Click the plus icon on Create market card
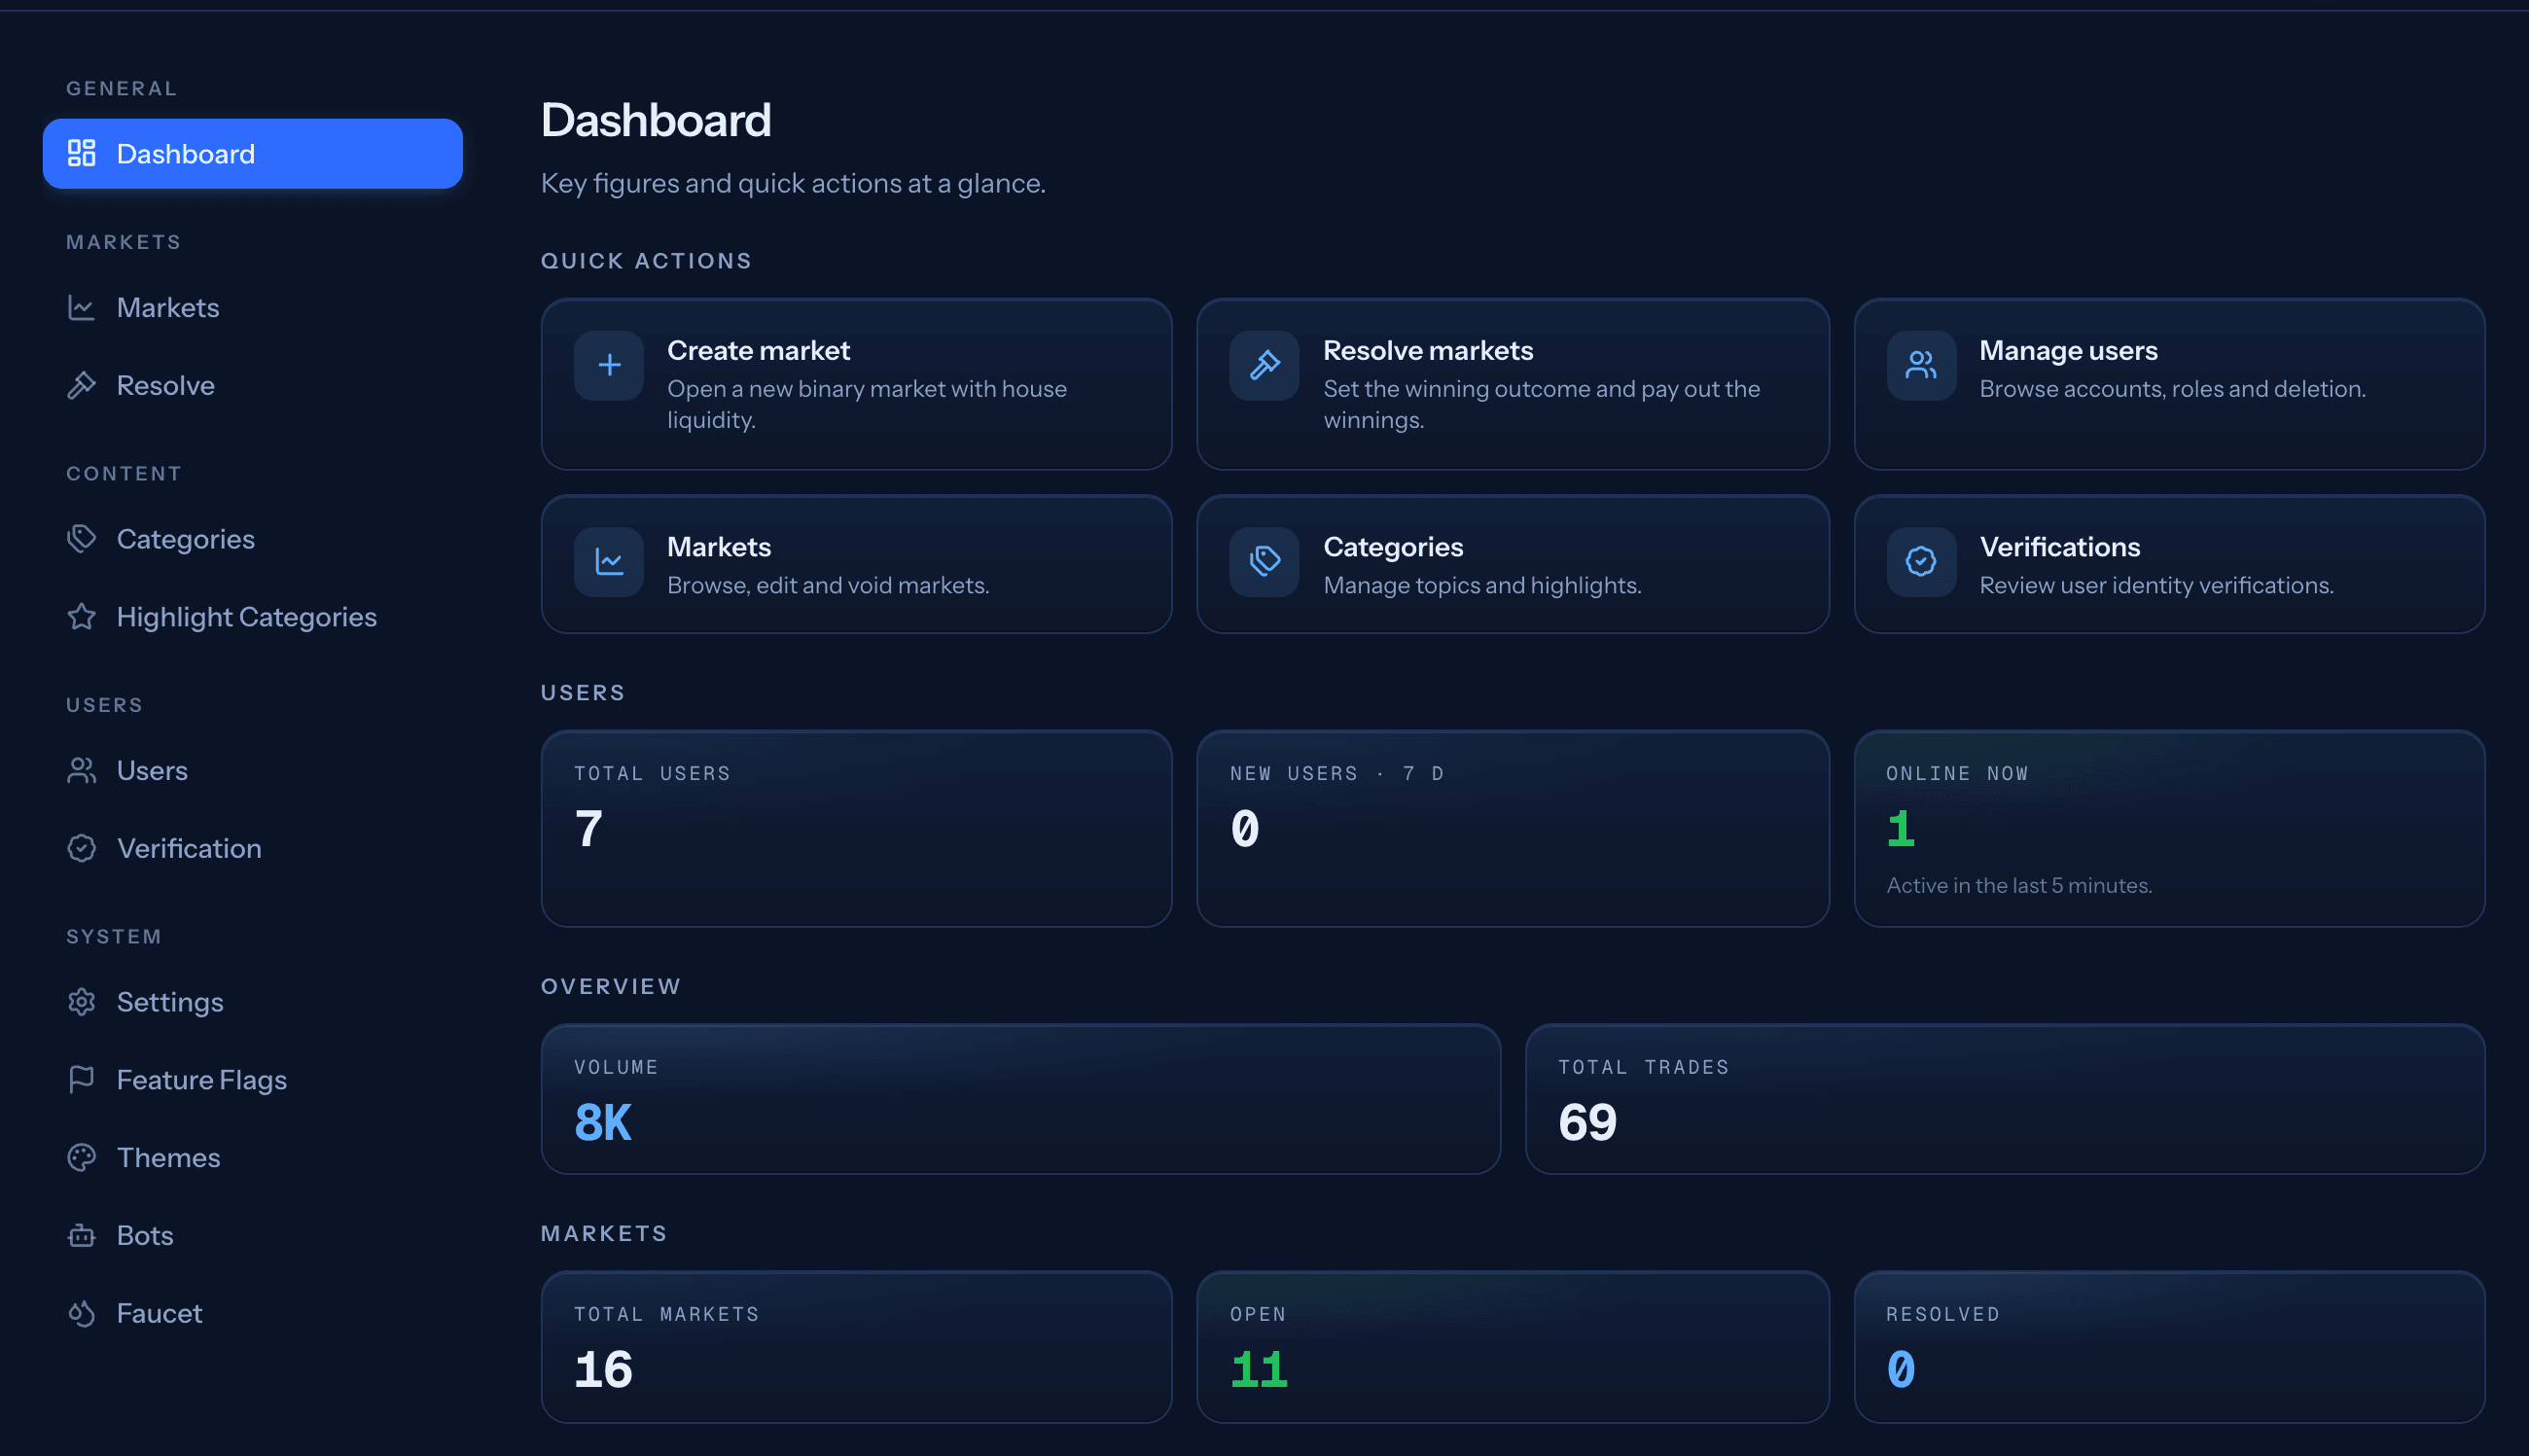2529x1456 pixels. coord(609,365)
